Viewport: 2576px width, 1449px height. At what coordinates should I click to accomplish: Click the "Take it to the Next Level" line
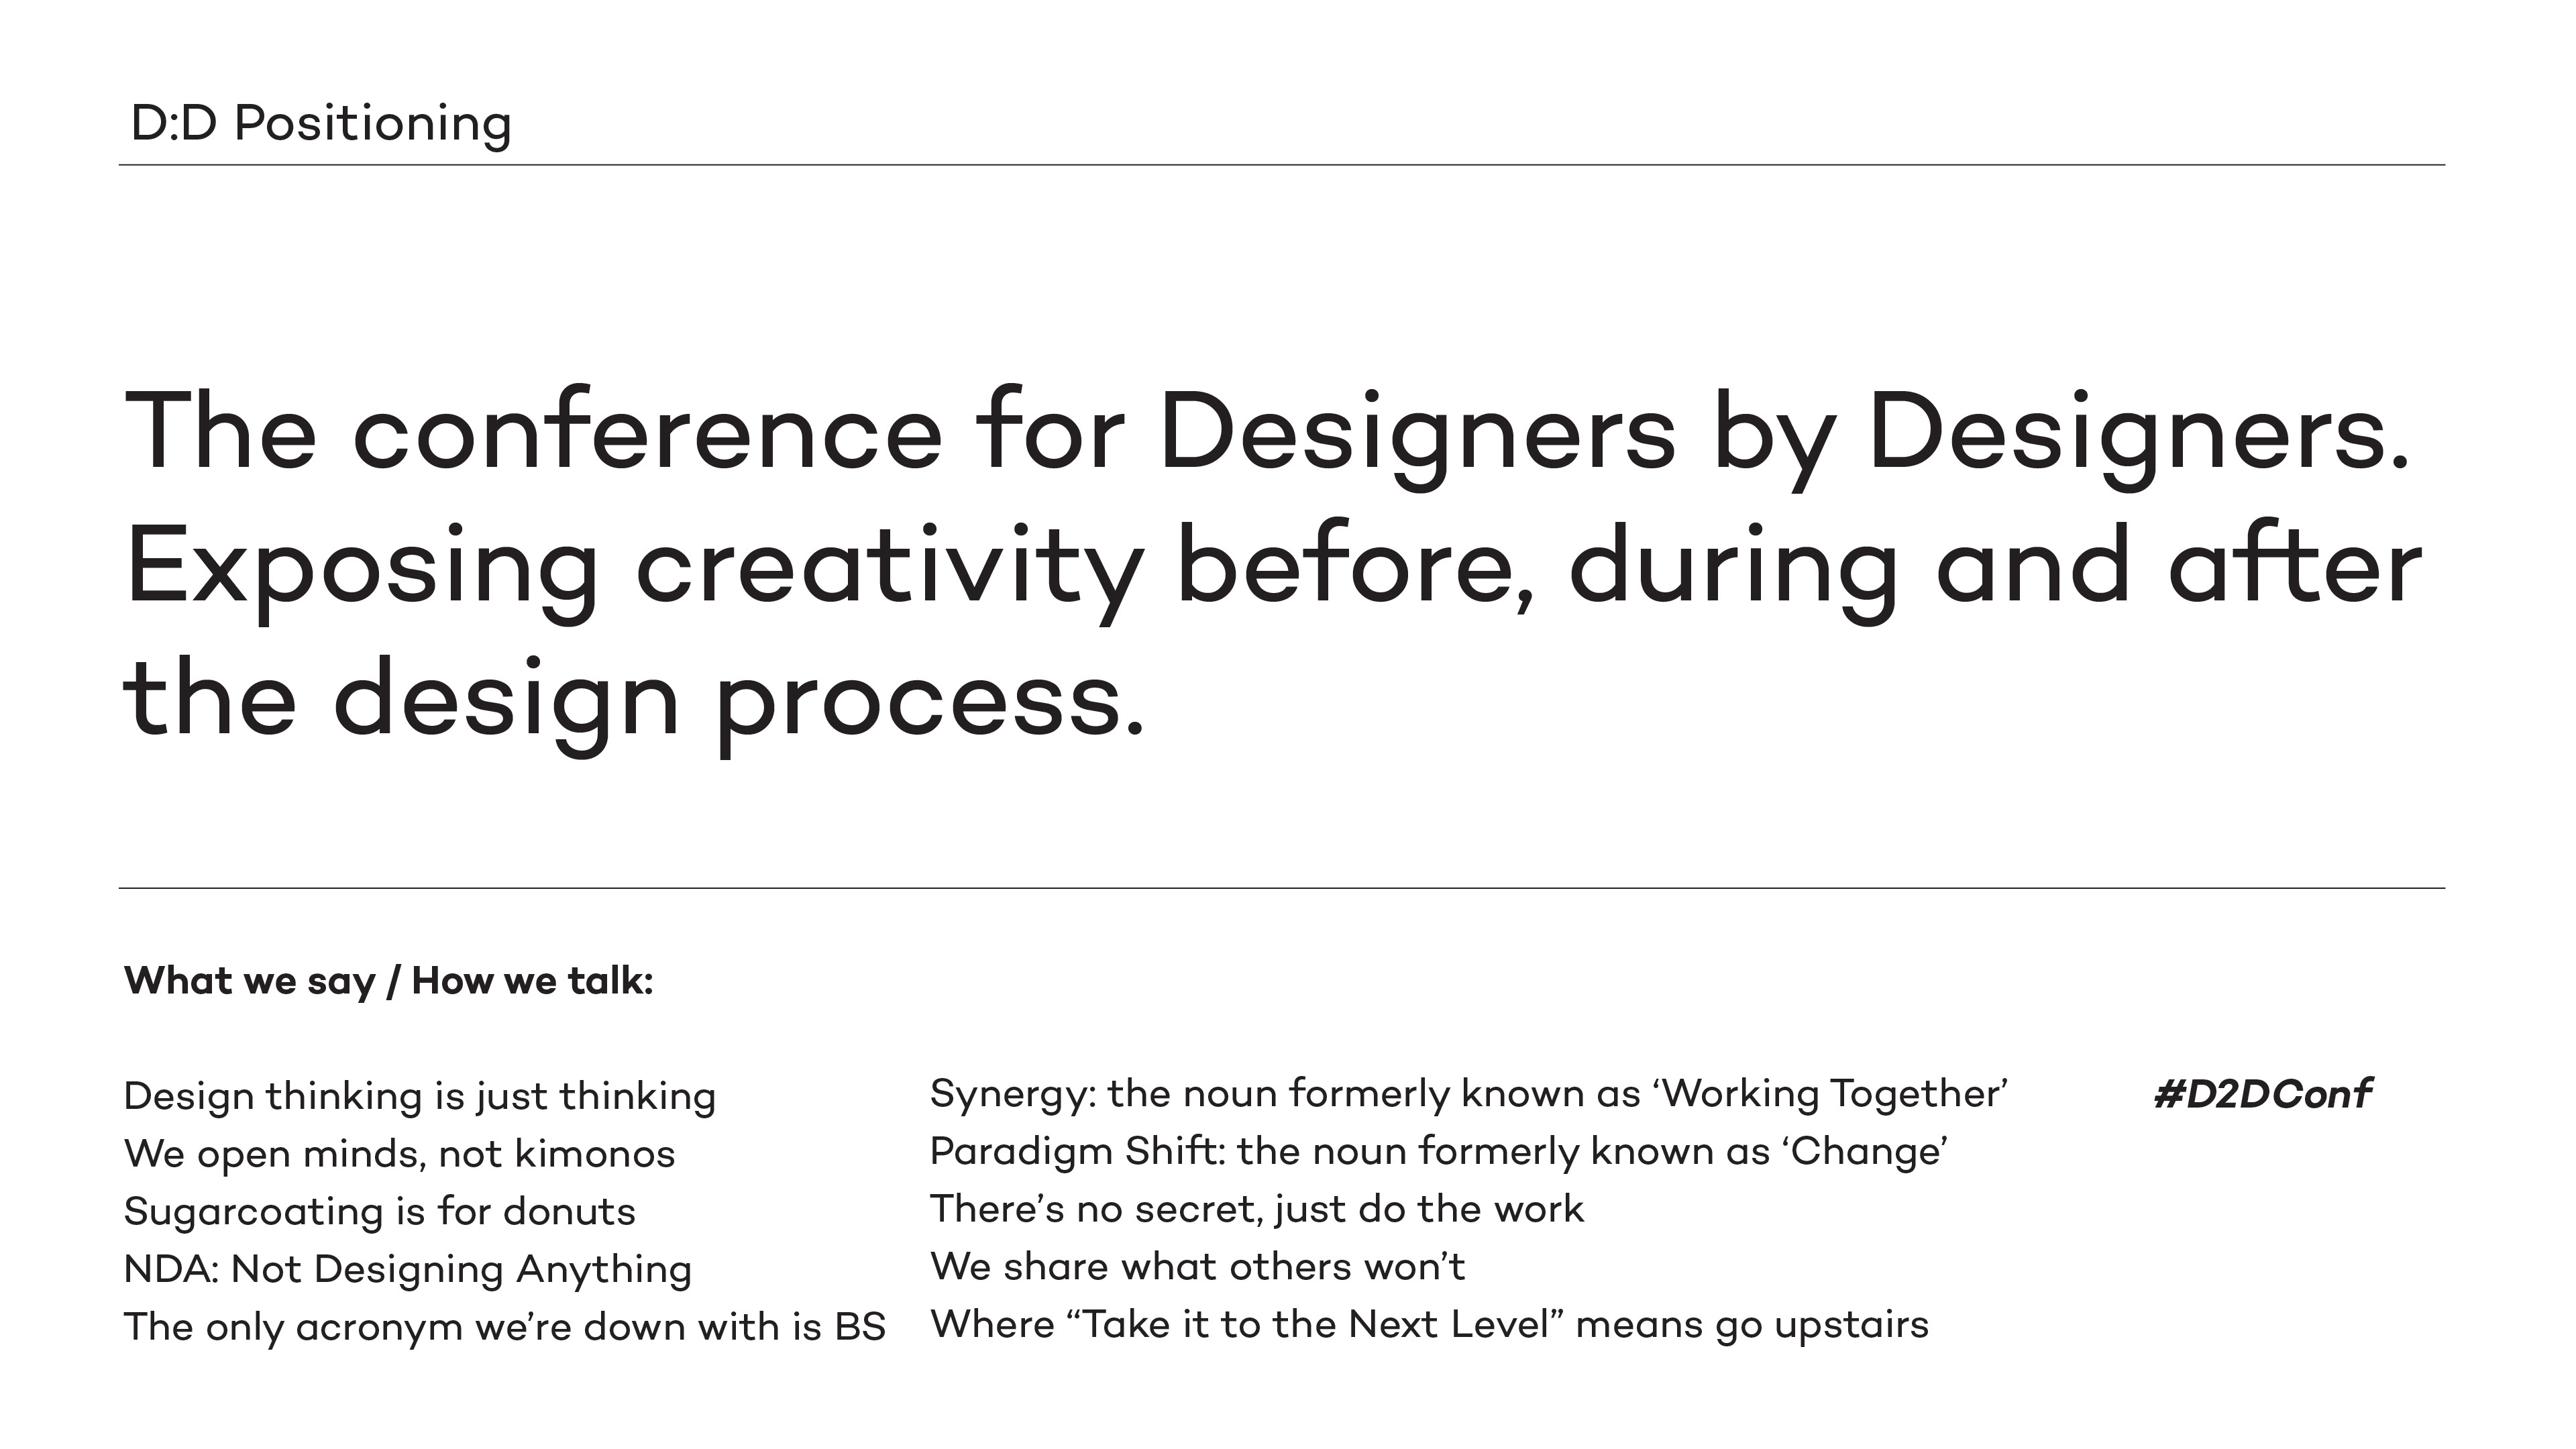pyautogui.click(x=1429, y=1325)
